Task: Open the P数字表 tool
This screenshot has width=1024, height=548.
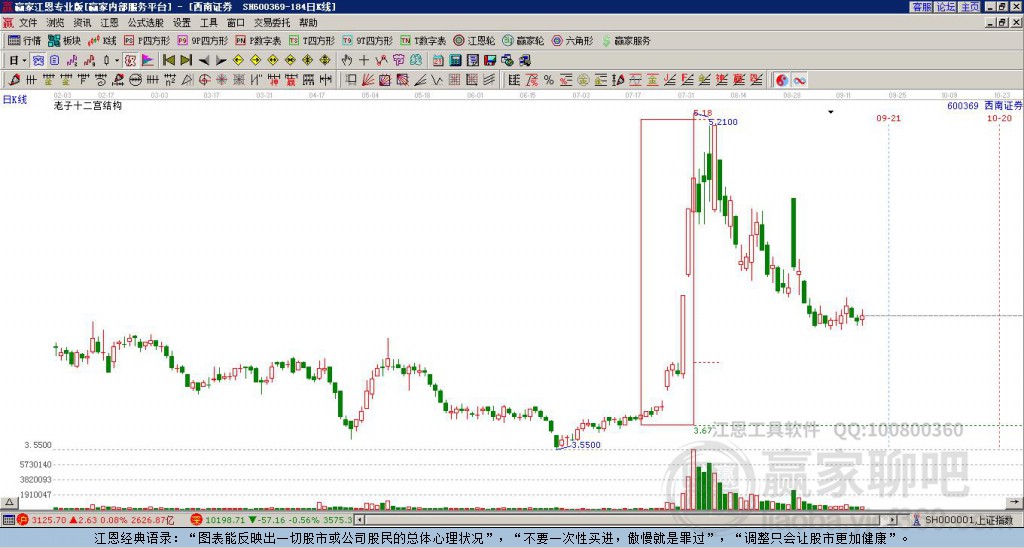Action: (259, 40)
